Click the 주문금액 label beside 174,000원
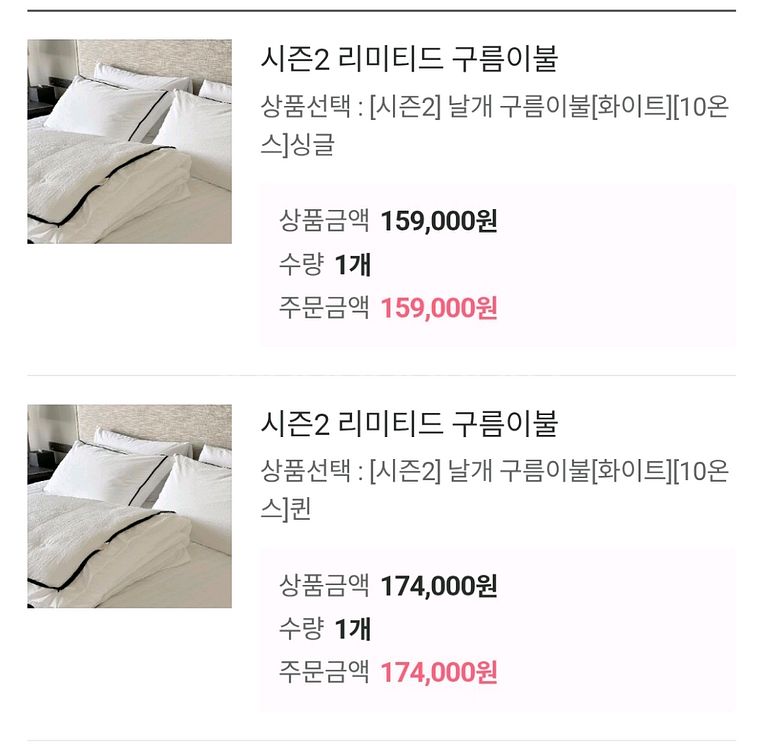Image resolution: width=763 pixels, height=750 pixels. coord(324,672)
